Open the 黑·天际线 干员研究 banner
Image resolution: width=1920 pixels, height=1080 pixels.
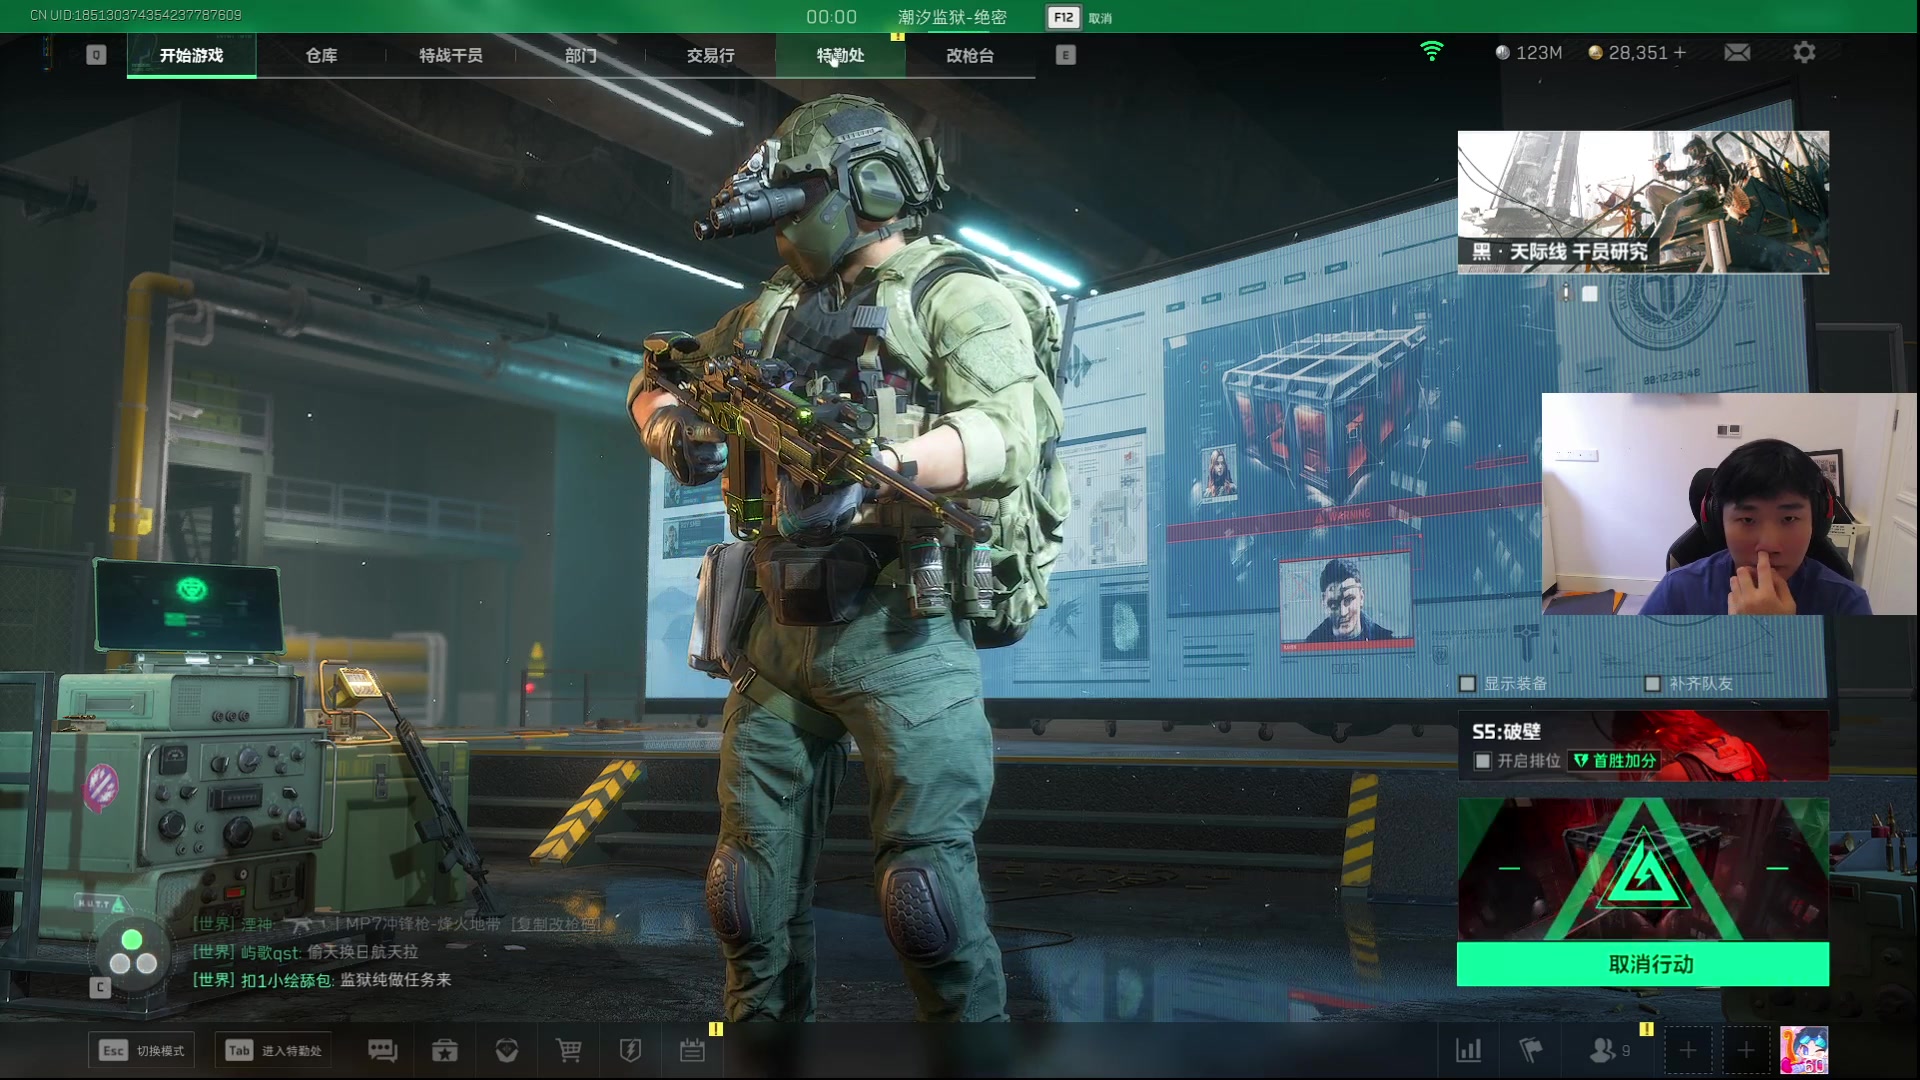pyautogui.click(x=1643, y=201)
